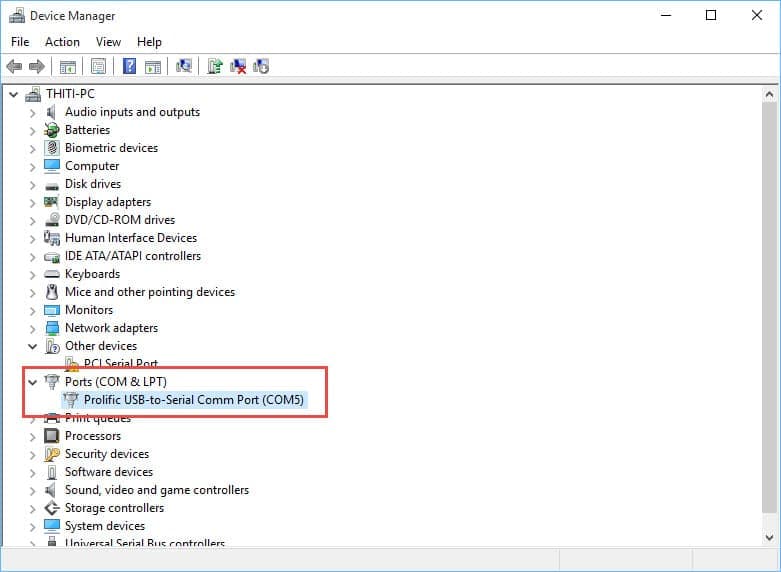The image size is (781, 572).
Task: Click the Uninstall device red X icon
Action: (x=238, y=67)
